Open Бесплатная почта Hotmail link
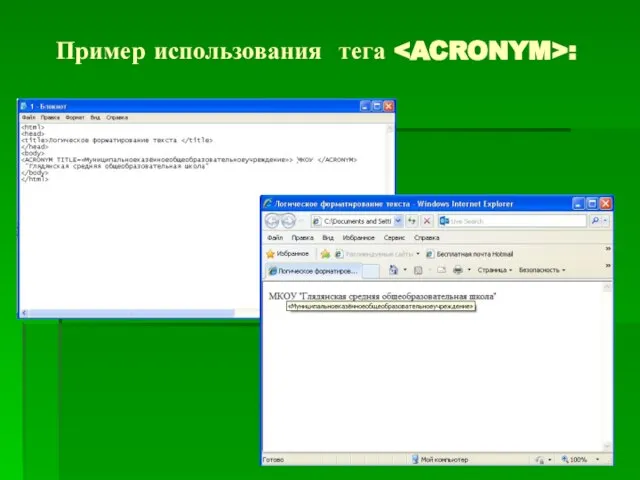 pos(469,254)
